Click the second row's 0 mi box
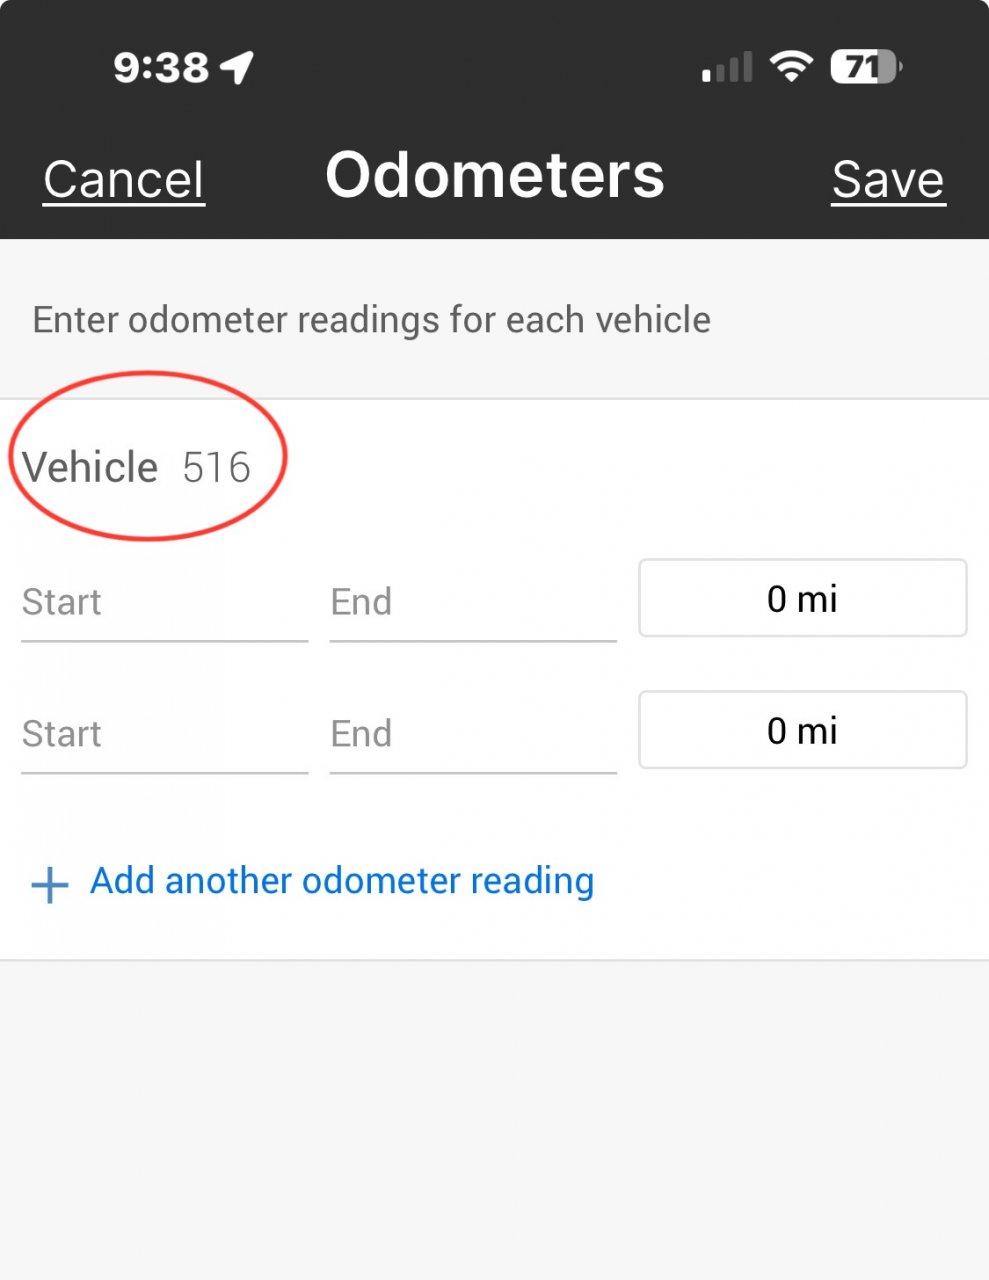Image resolution: width=989 pixels, height=1280 pixels. click(802, 730)
